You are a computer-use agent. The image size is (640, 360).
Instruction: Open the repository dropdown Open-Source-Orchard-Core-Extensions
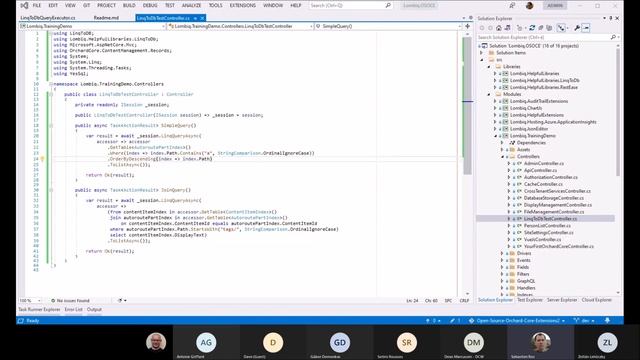[x=517, y=320]
